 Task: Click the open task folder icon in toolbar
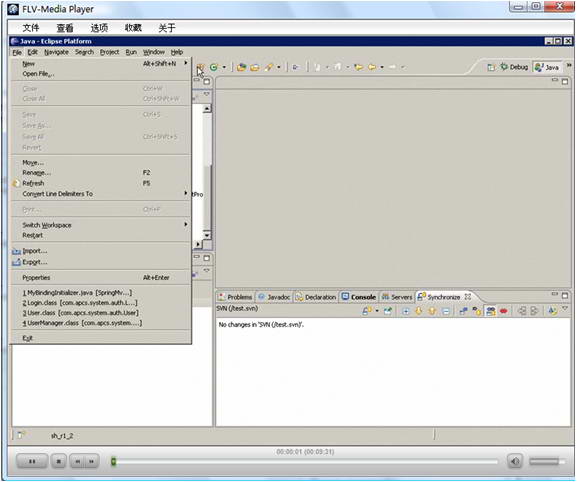pos(255,67)
